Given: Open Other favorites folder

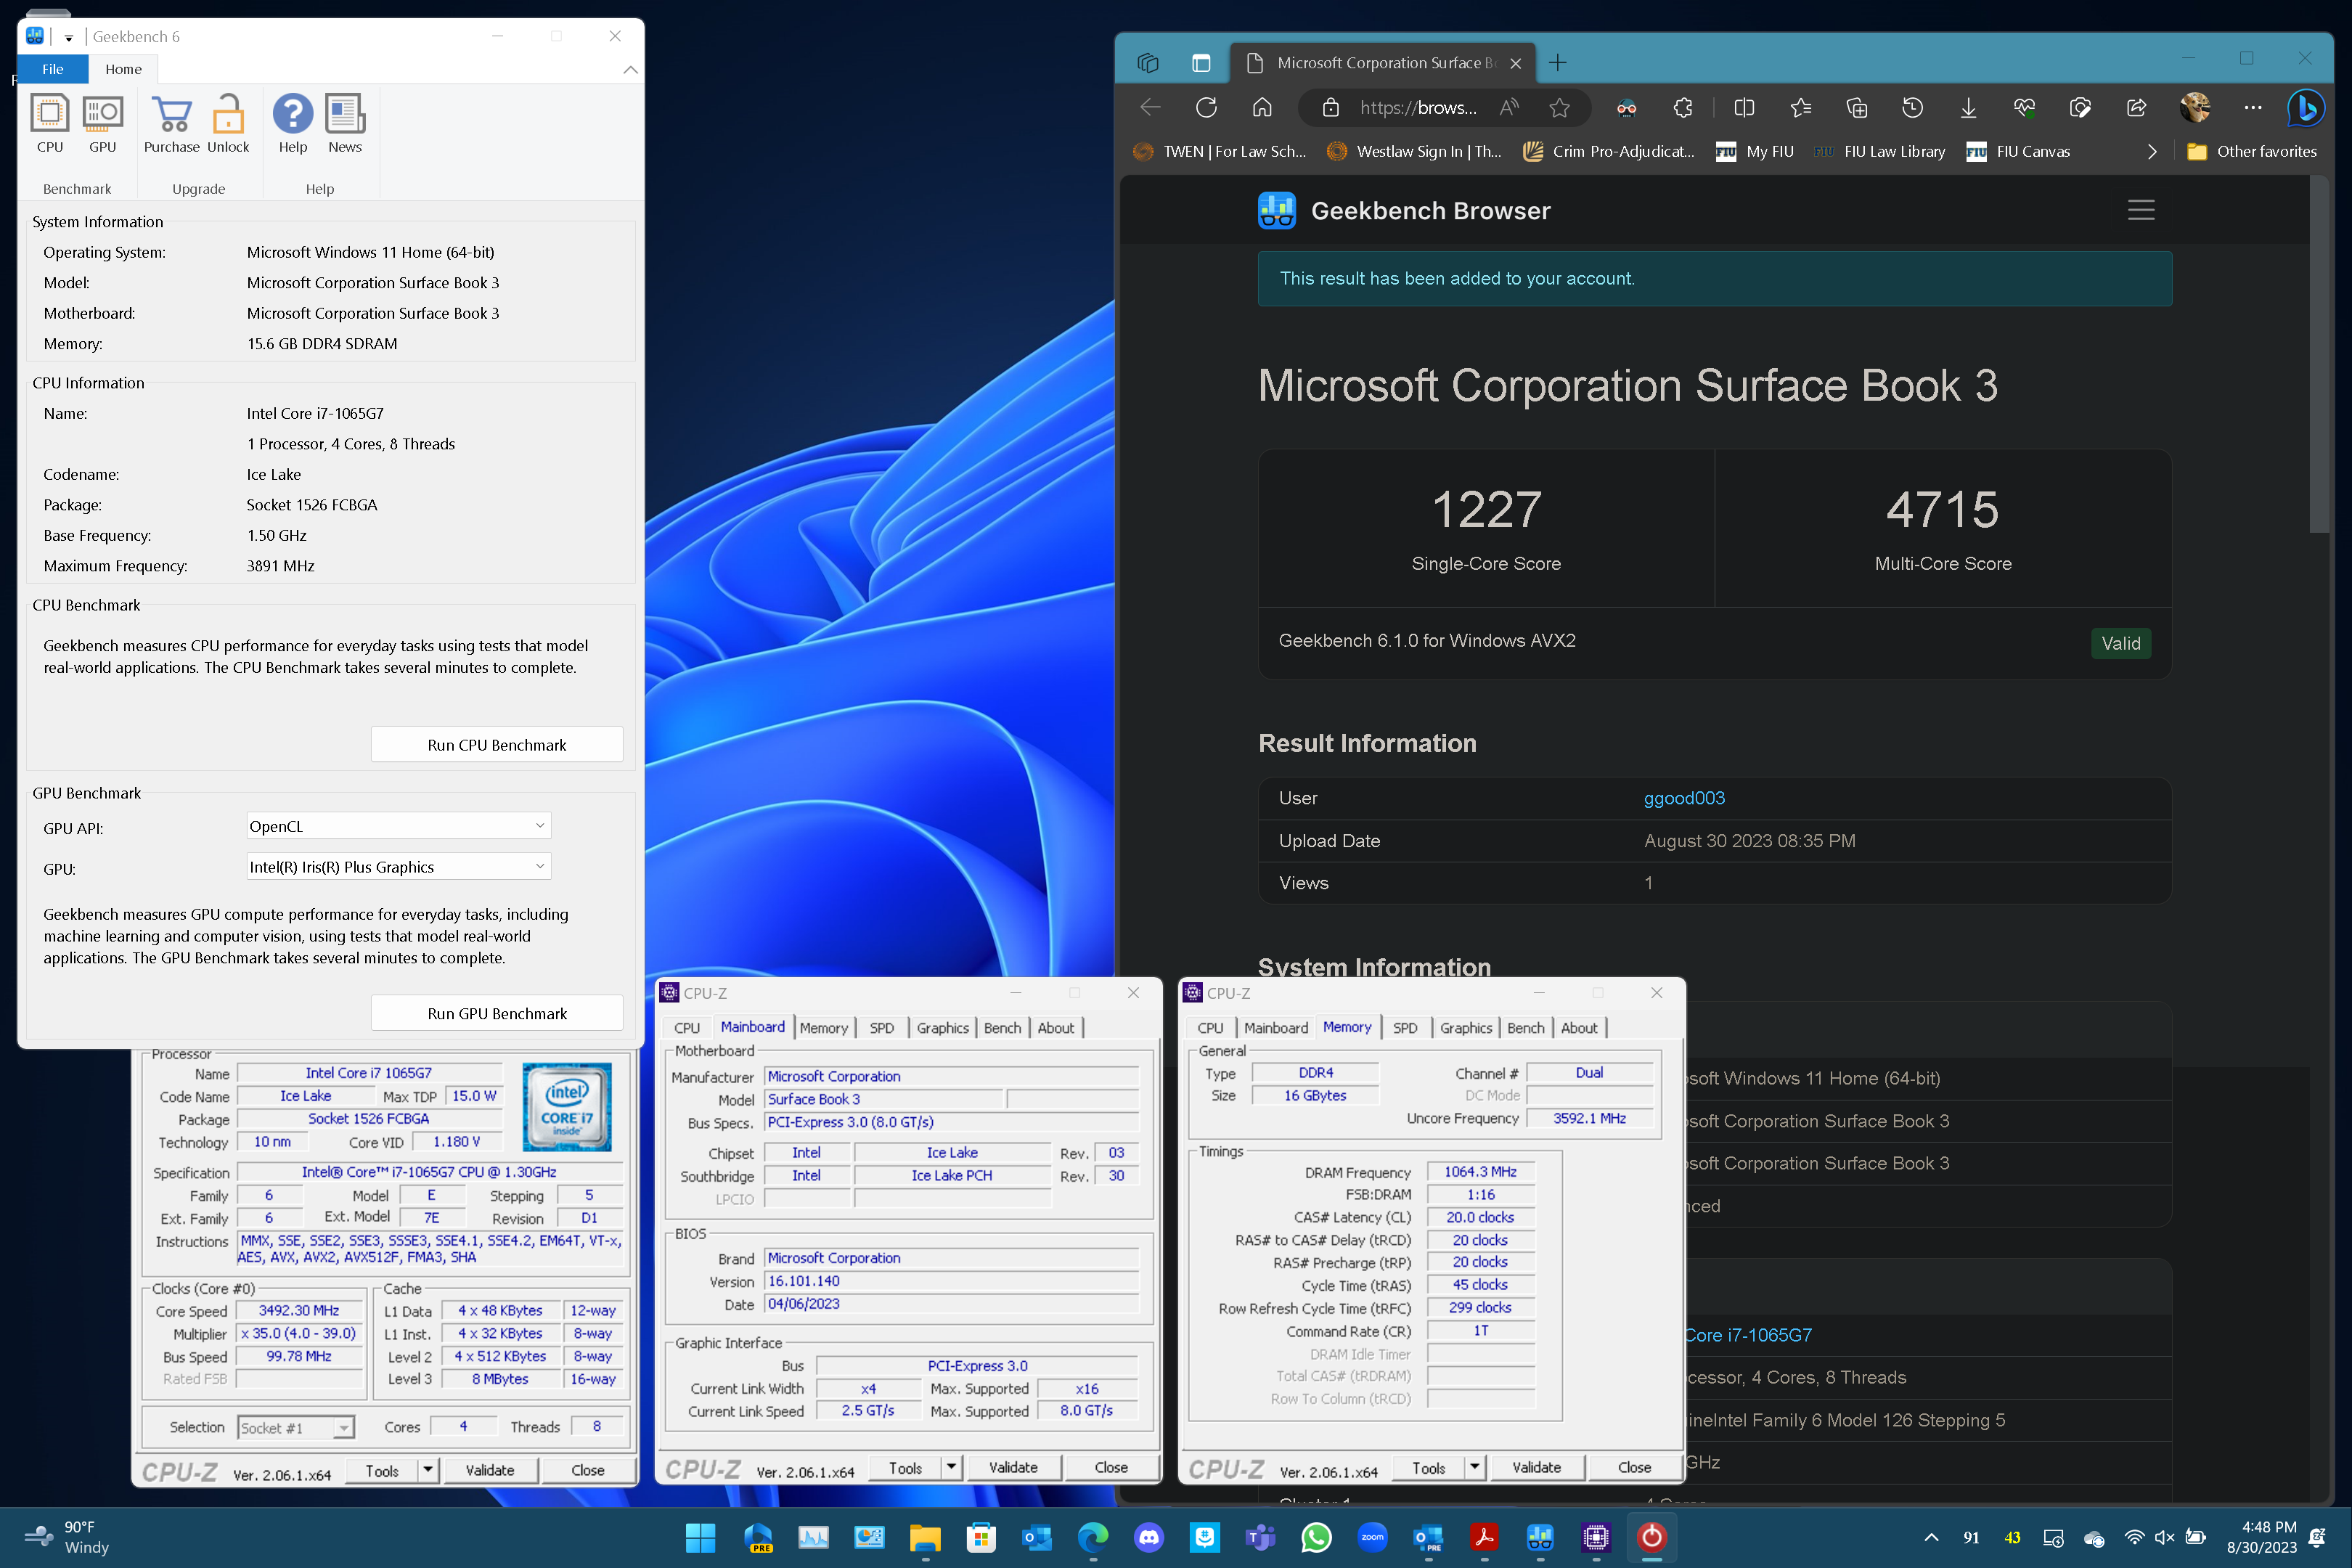Looking at the screenshot, I should [x=2251, y=152].
